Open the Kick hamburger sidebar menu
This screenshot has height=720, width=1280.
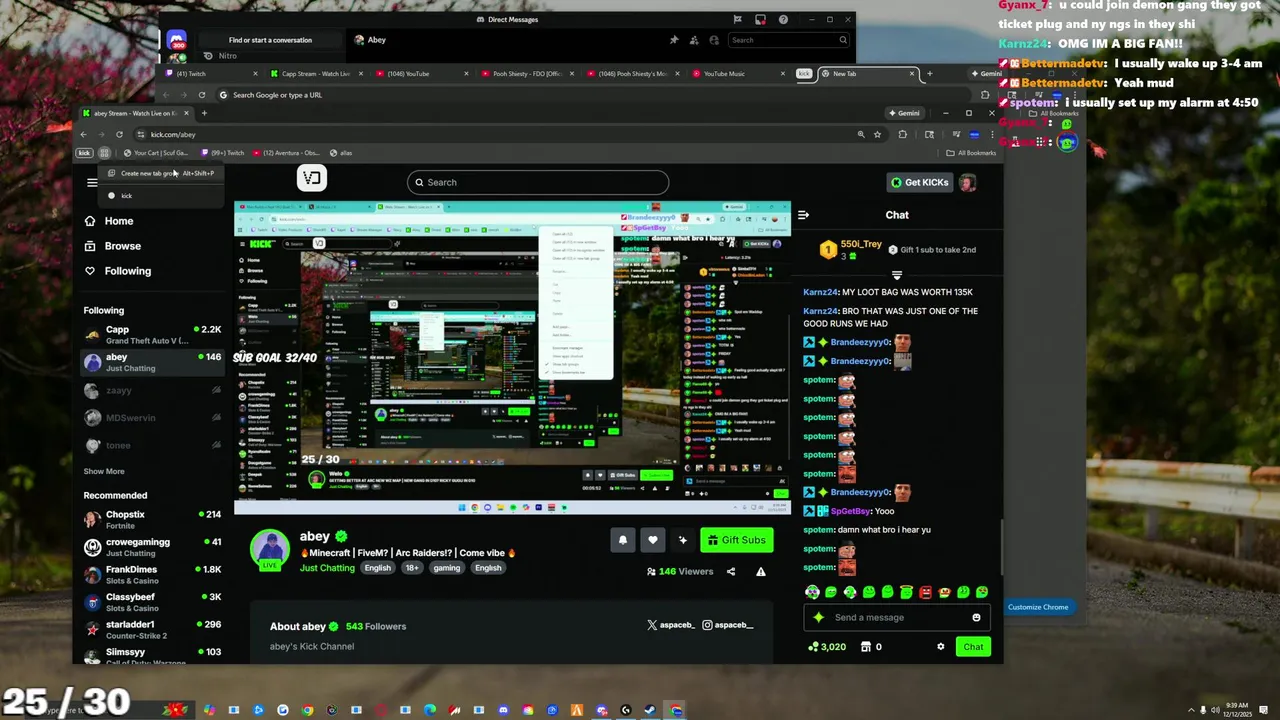[92, 182]
